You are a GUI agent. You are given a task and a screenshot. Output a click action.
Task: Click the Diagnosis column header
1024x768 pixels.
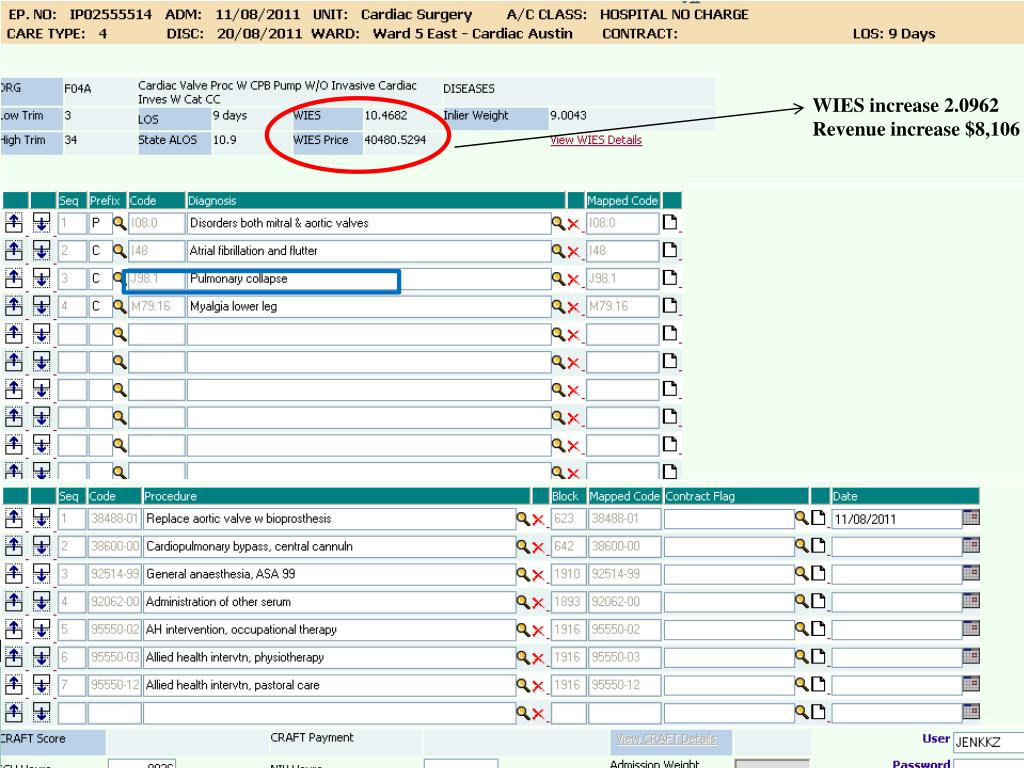tap(376, 200)
